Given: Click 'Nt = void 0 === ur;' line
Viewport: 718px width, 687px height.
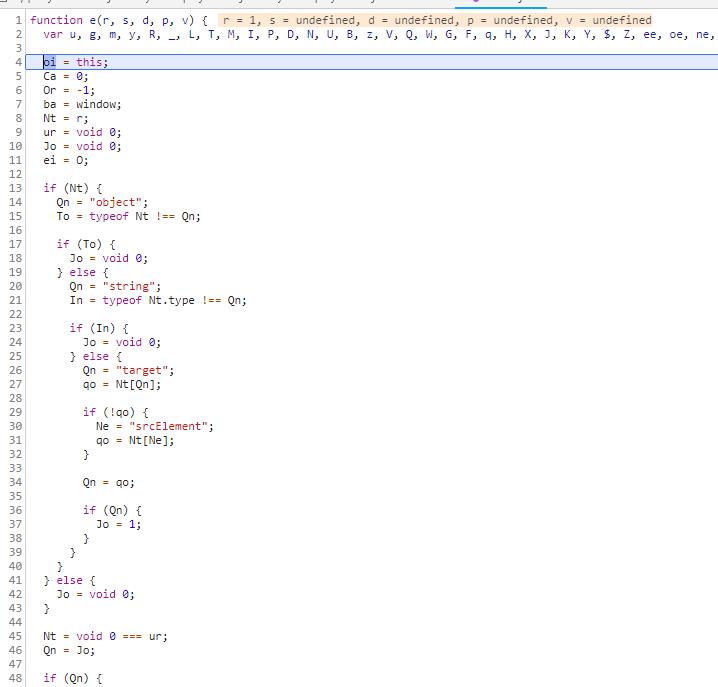Looking at the screenshot, I should pos(105,636).
